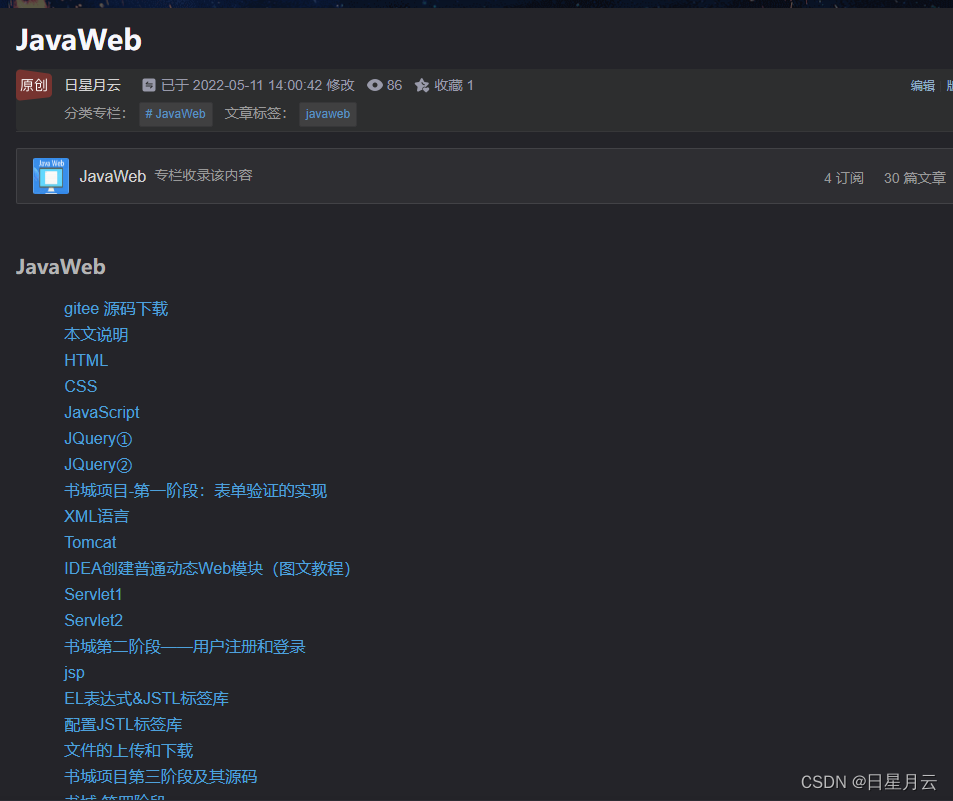Click the 86 view count

pyautogui.click(x=394, y=86)
